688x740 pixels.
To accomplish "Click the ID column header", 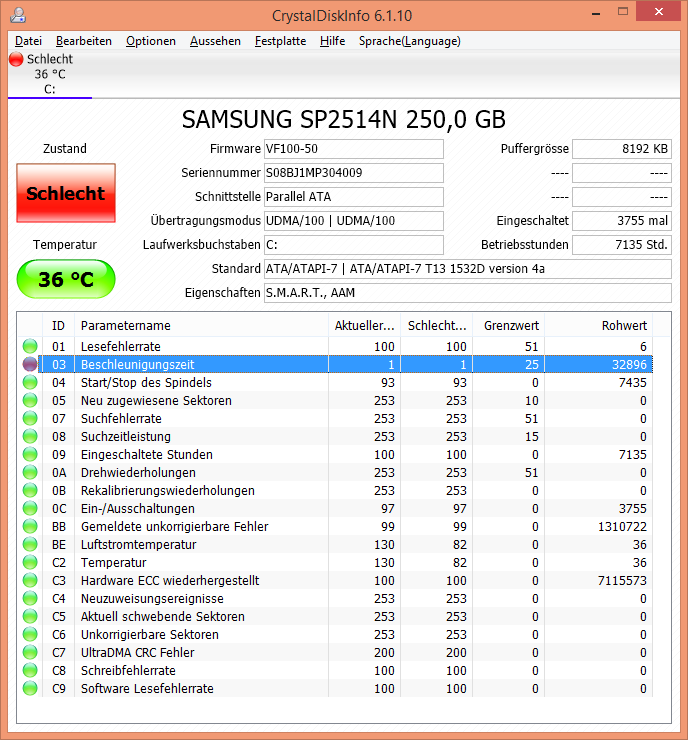I will (x=59, y=326).
